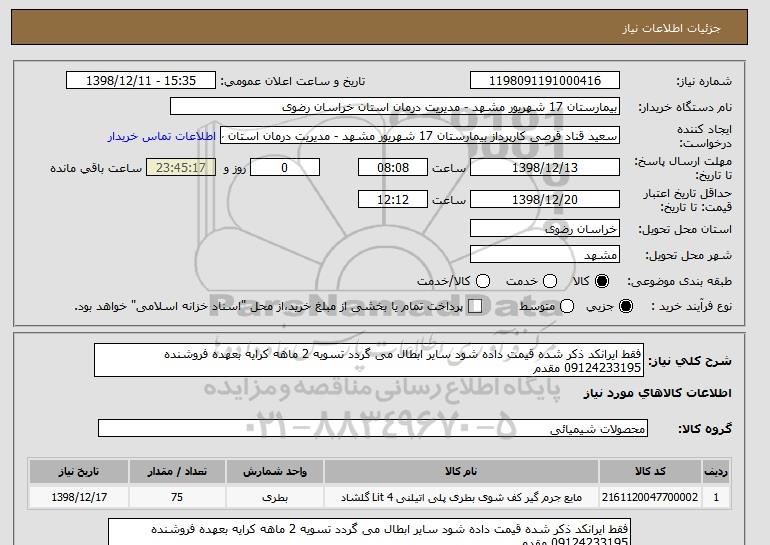Click the delivery province field خراسان رضوی
This screenshot has width=770, height=545.
pyautogui.click(x=545, y=229)
